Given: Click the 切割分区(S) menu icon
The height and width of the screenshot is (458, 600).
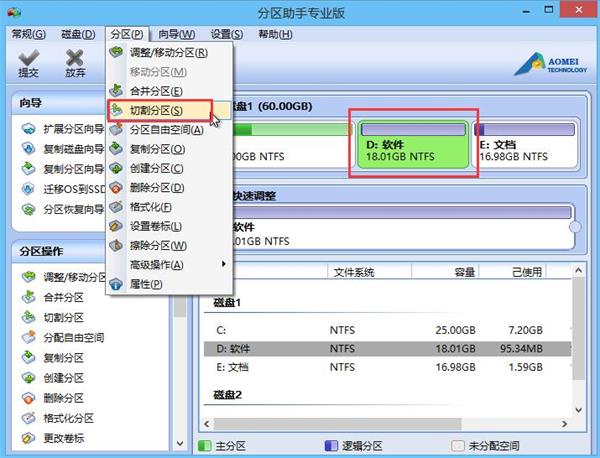Looking at the screenshot, I should pos(116,110).
